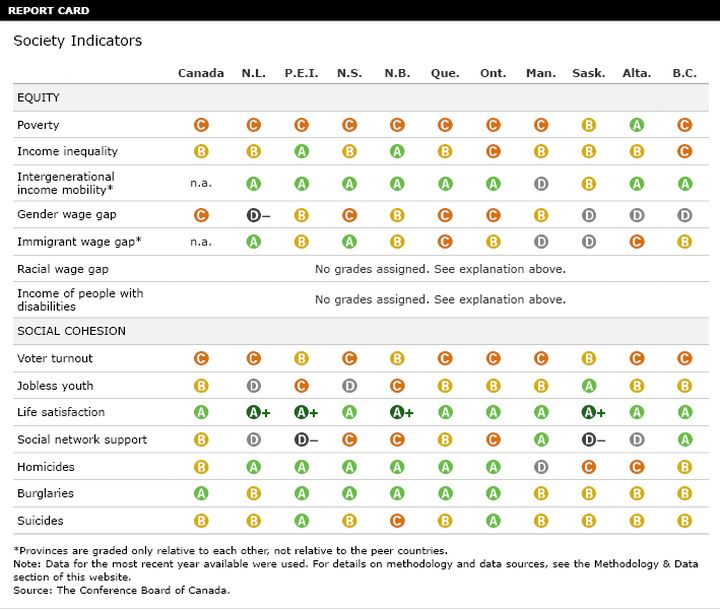Click the Voter turnout row label
The image size is (720, 611).
pyautogui.click(x=55, y=359)
